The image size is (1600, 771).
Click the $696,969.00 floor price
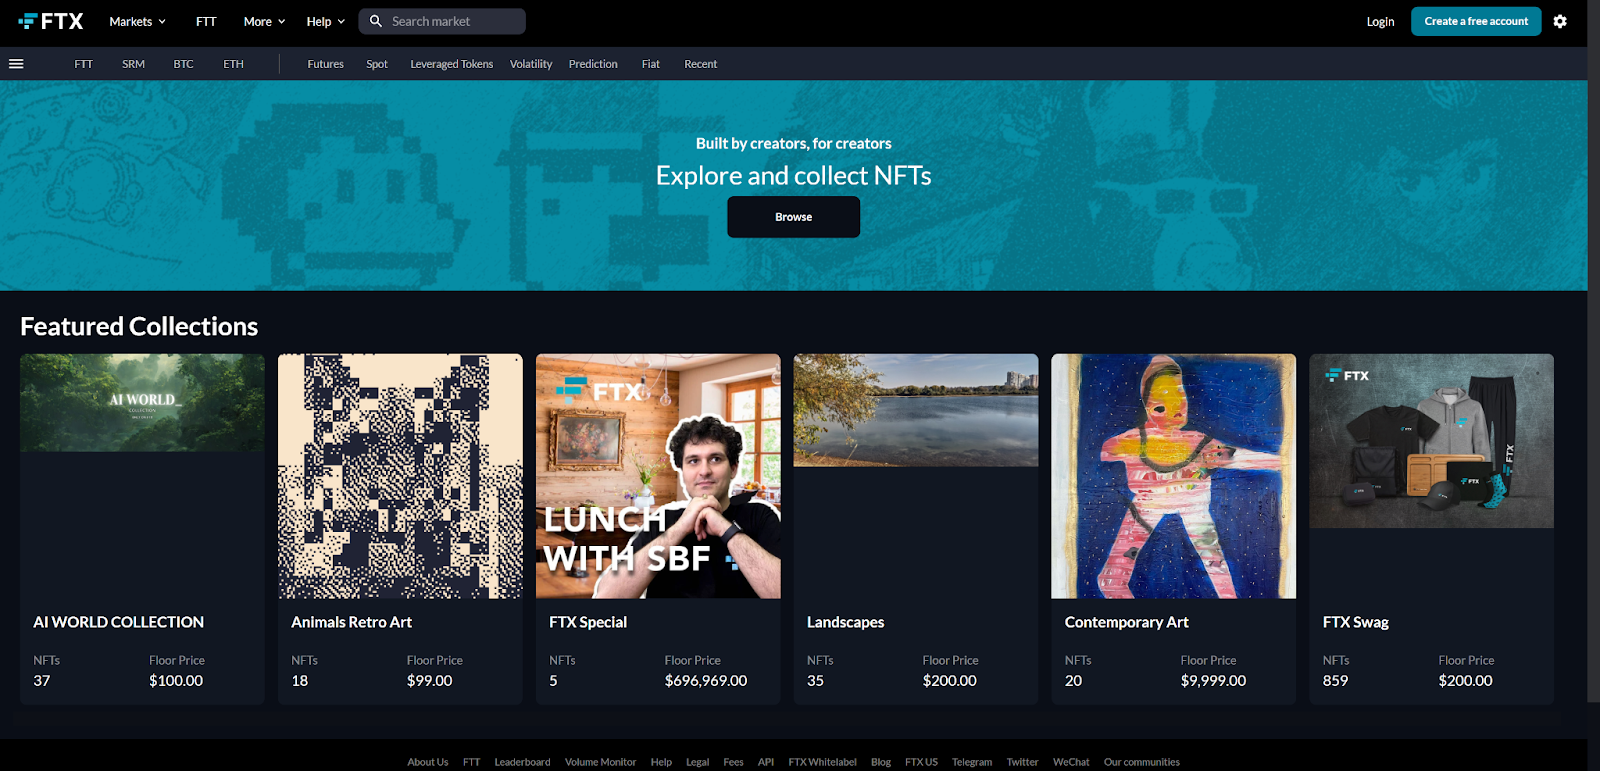[706, 681]
